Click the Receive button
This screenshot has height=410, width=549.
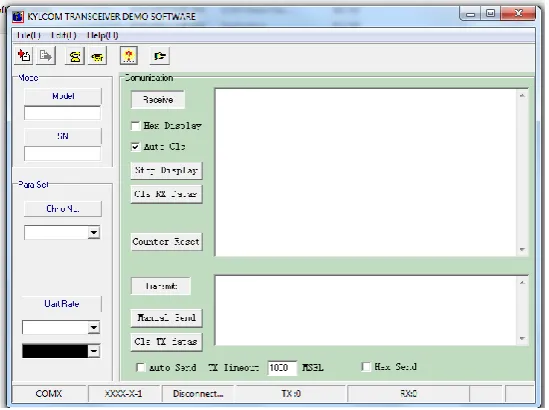tap(158, 100)
